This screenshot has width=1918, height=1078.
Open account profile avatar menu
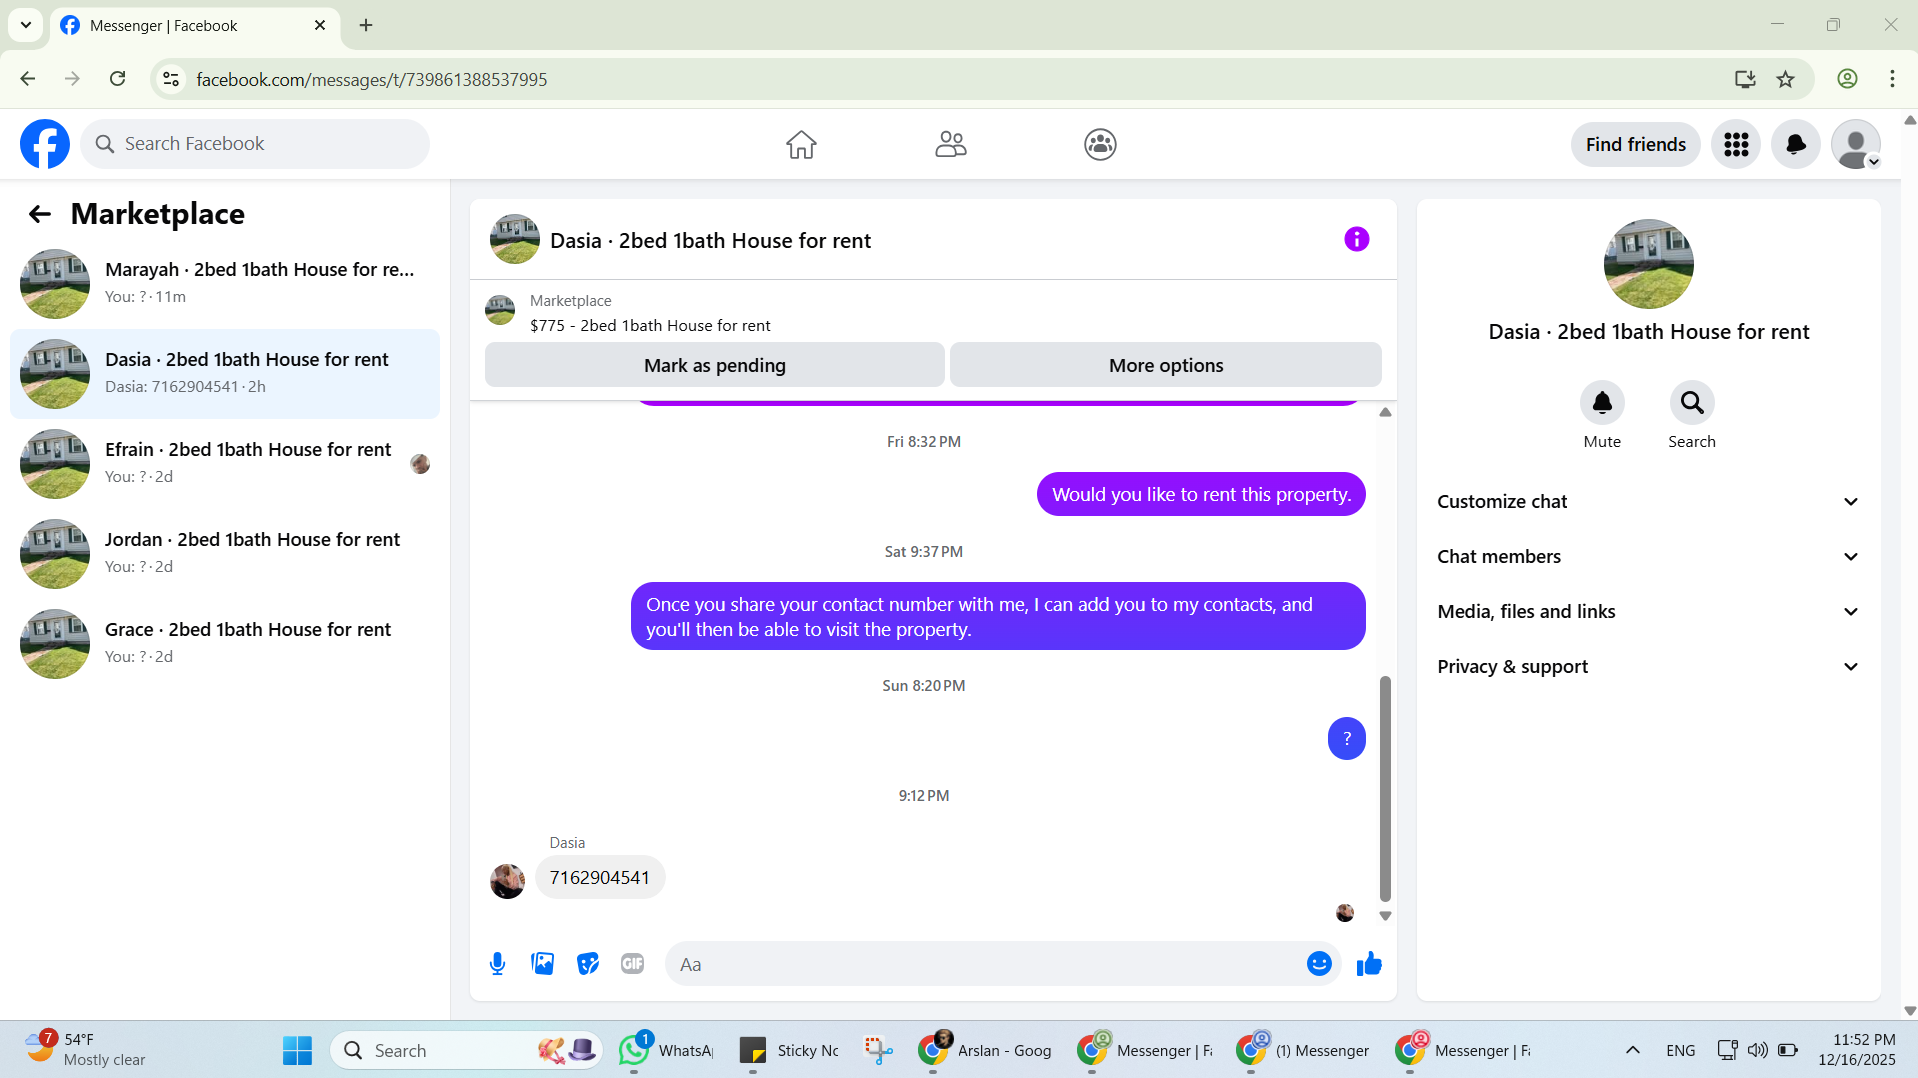[x=1856, y=144]
